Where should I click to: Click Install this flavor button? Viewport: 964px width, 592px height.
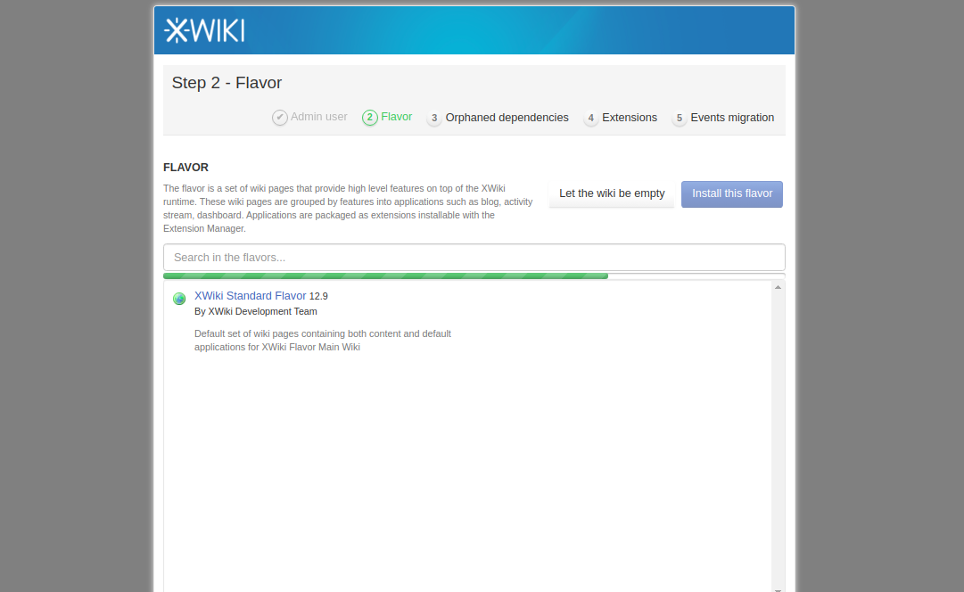(732, 194)
